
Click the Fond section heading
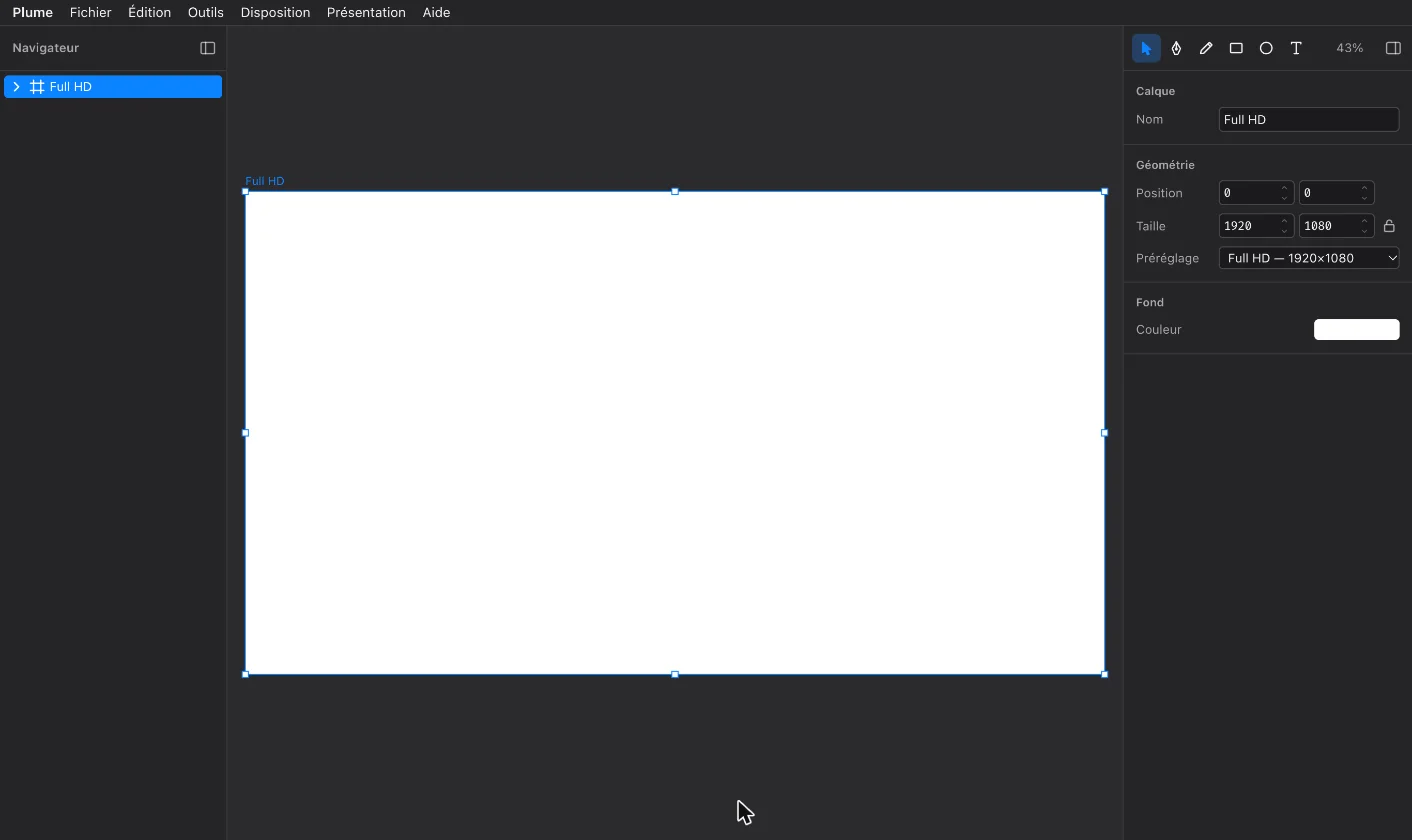[x=1150, y=302]
